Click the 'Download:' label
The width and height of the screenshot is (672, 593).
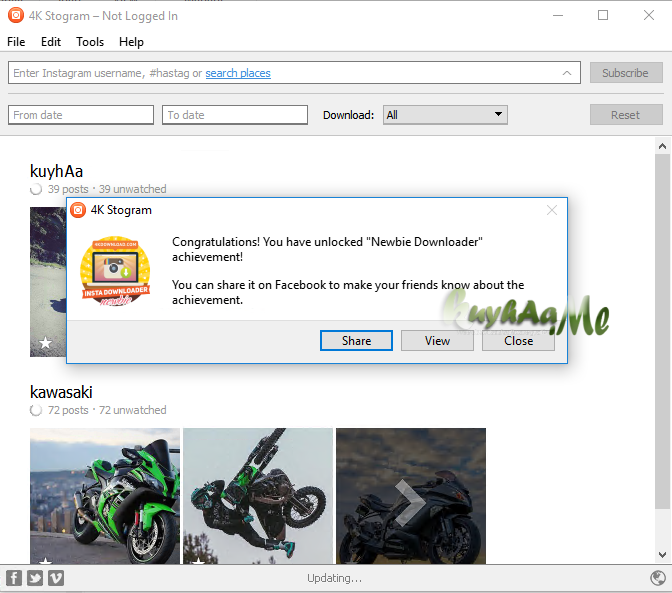[348, 115]
